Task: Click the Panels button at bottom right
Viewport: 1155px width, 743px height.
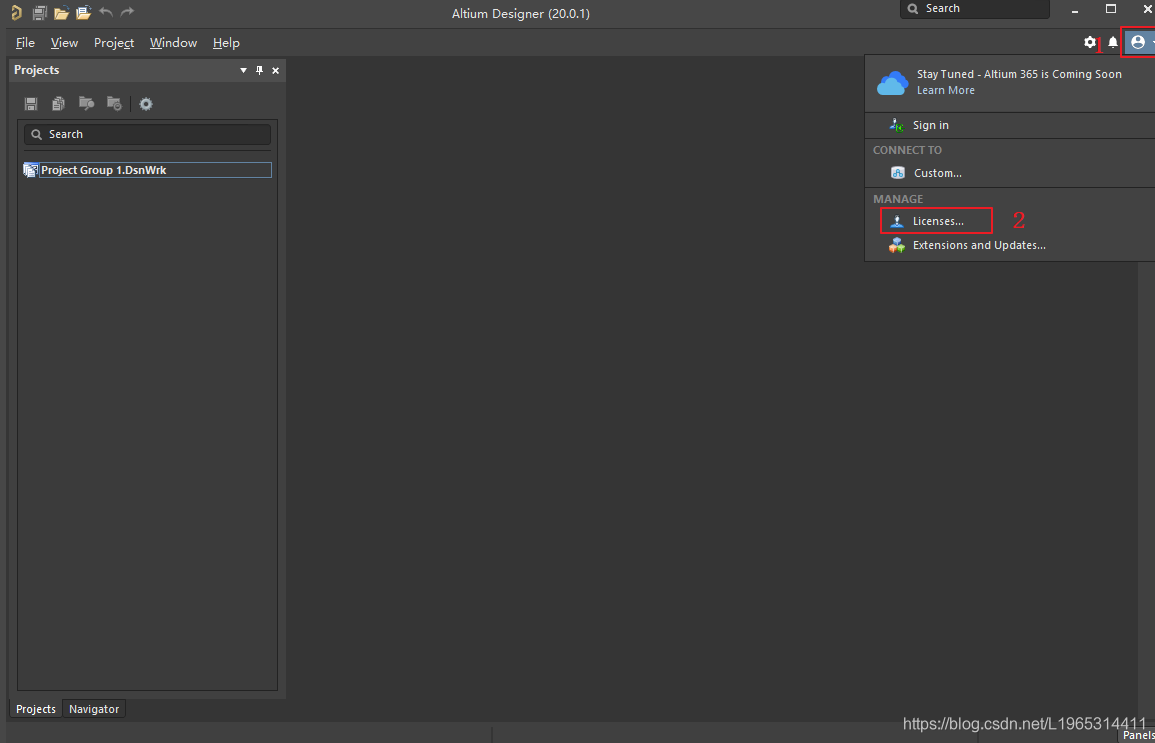Action: pyautogui.click(x=1138, y=735)
